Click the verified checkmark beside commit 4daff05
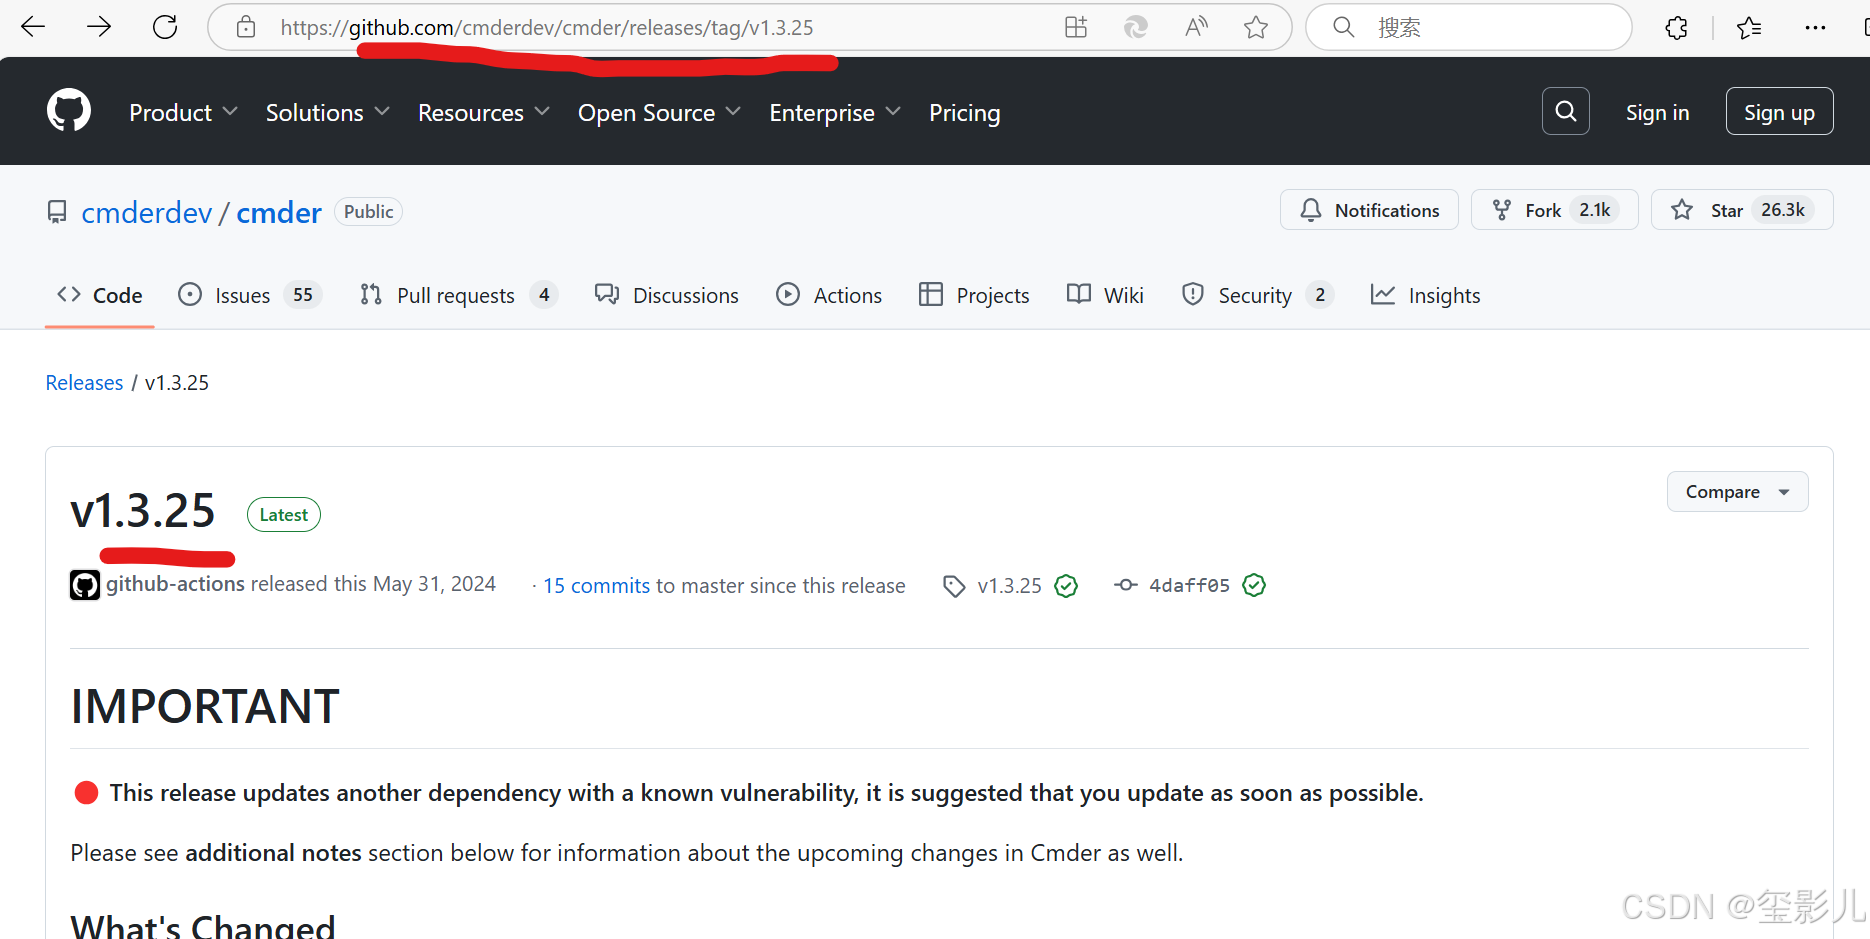 (1254, 585)
